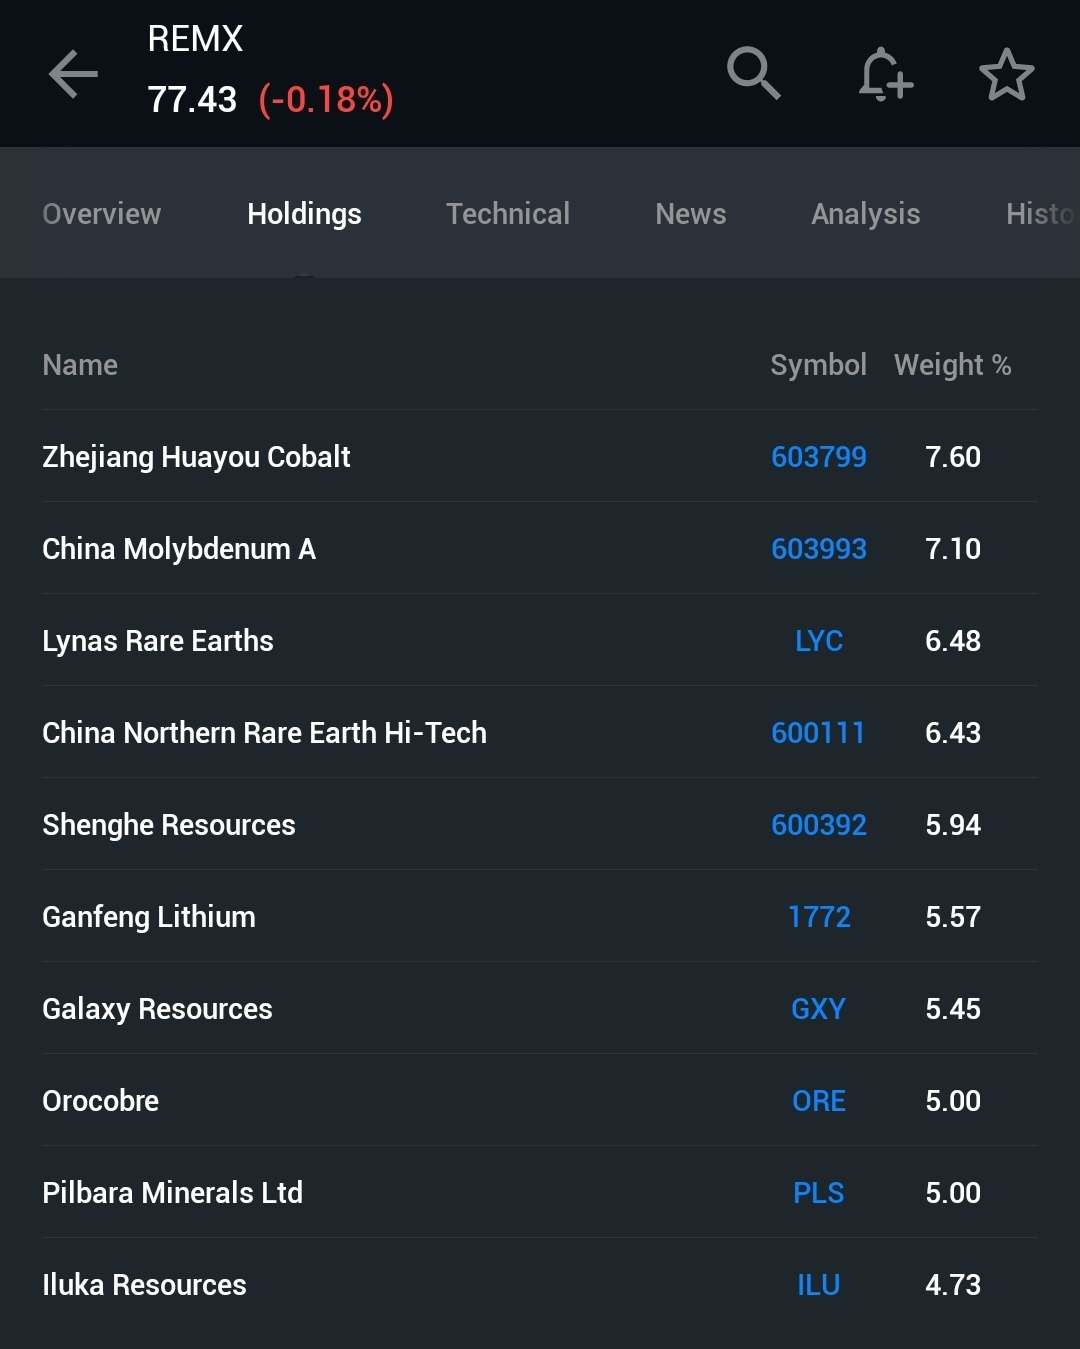The image size is (1080, 1349).
Task: Open symbol link 600392
Action: tap(819, 825)
